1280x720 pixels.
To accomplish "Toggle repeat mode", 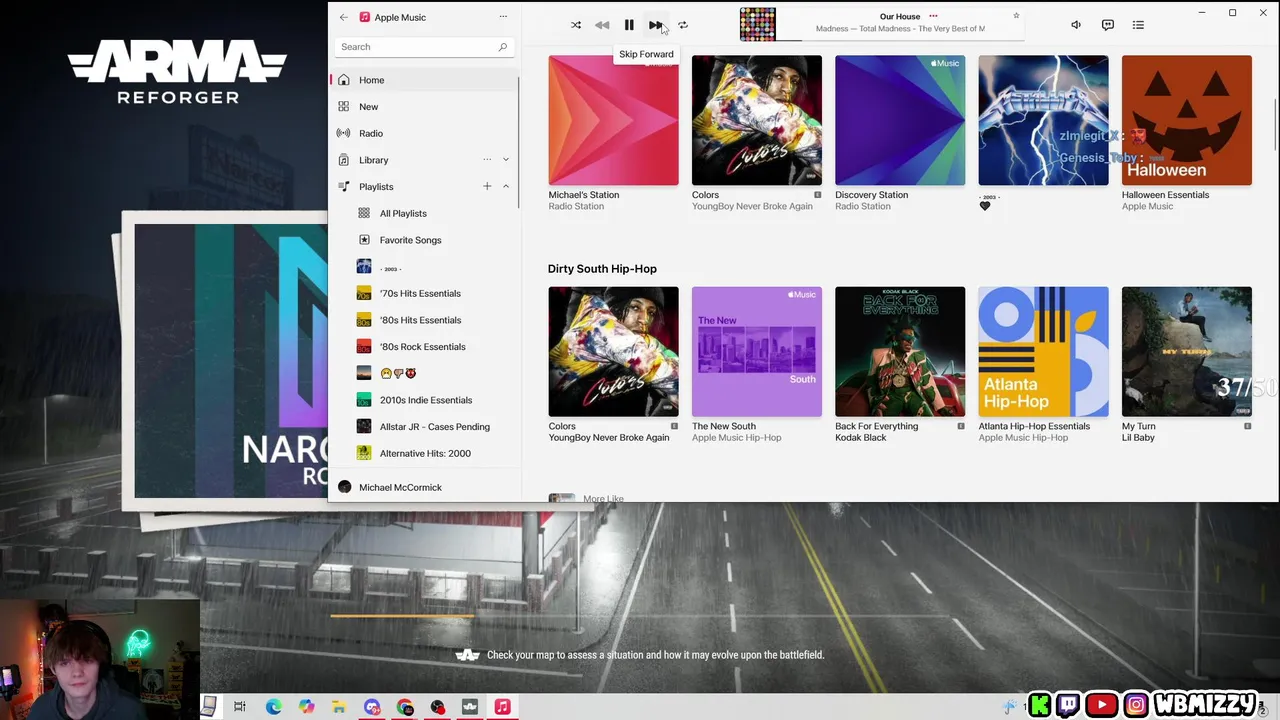I will point(683,25).
